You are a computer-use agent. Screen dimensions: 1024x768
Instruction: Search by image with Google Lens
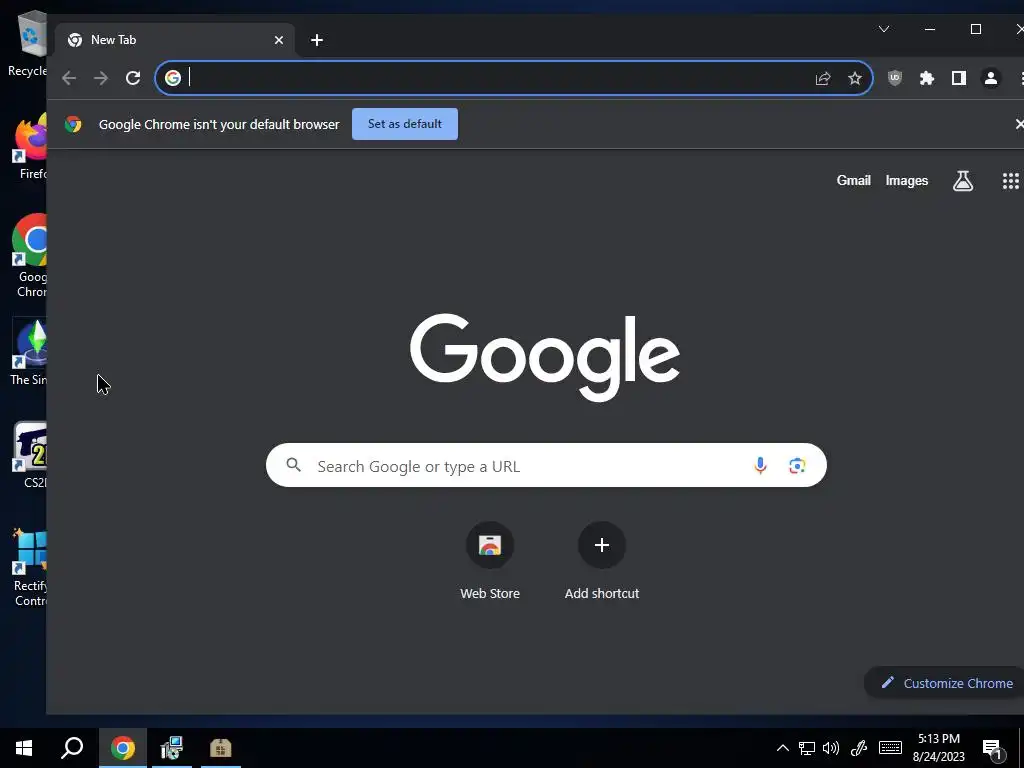coord(797,466)
